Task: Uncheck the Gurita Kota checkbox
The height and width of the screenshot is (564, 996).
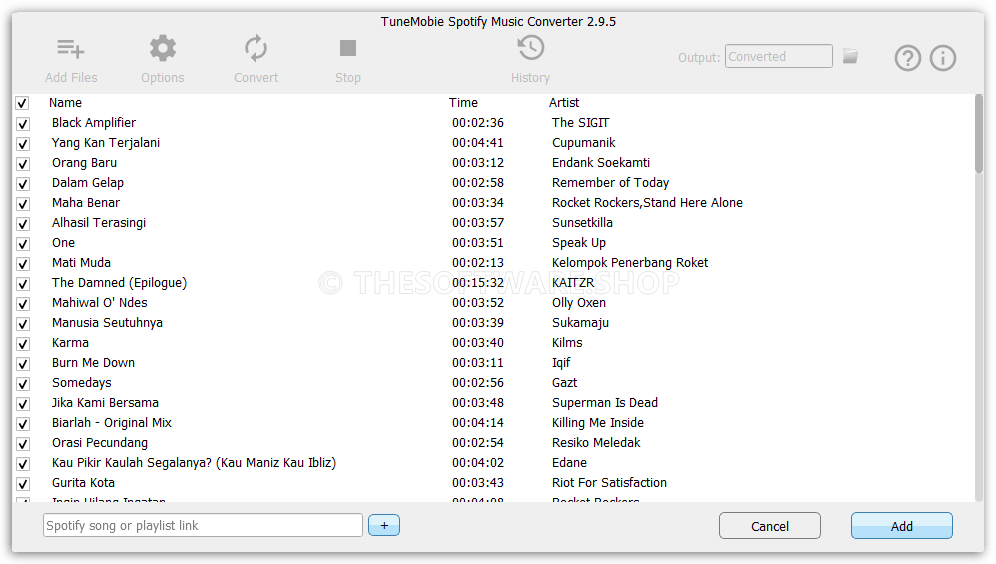Action: 23,484
